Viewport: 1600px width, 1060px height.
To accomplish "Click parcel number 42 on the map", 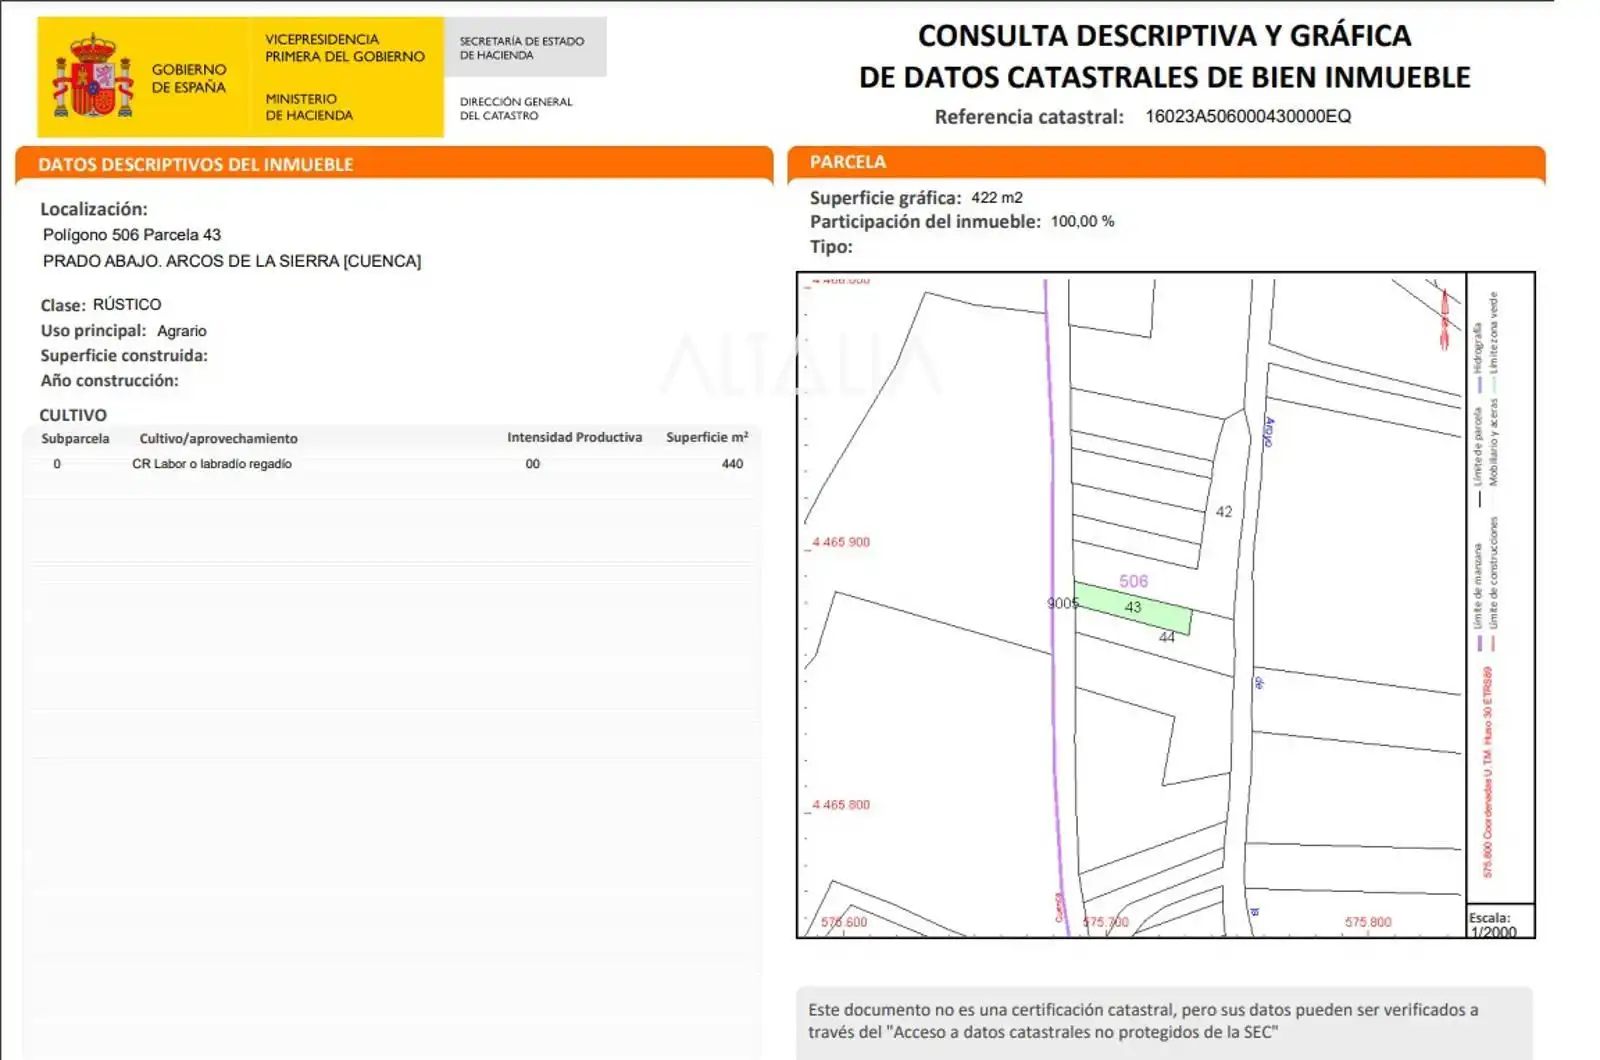I will [1224, 511].
